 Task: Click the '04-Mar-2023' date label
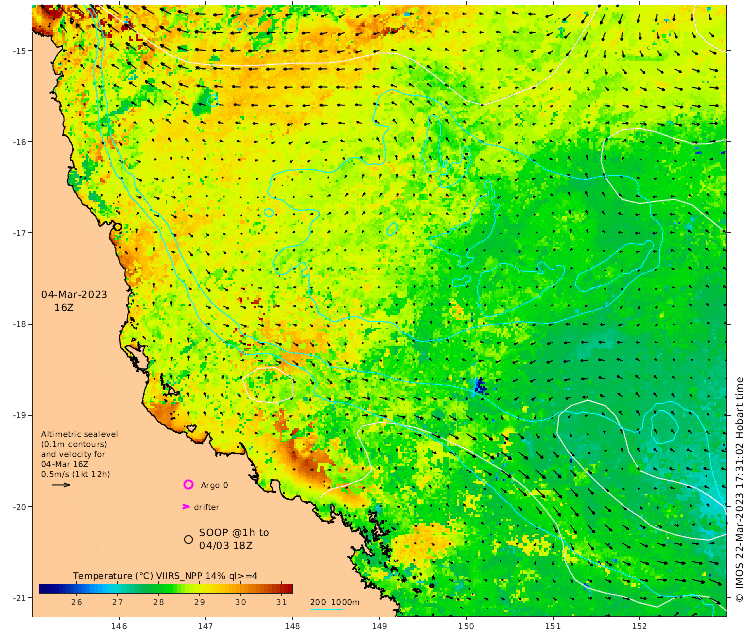coord(74,294)
